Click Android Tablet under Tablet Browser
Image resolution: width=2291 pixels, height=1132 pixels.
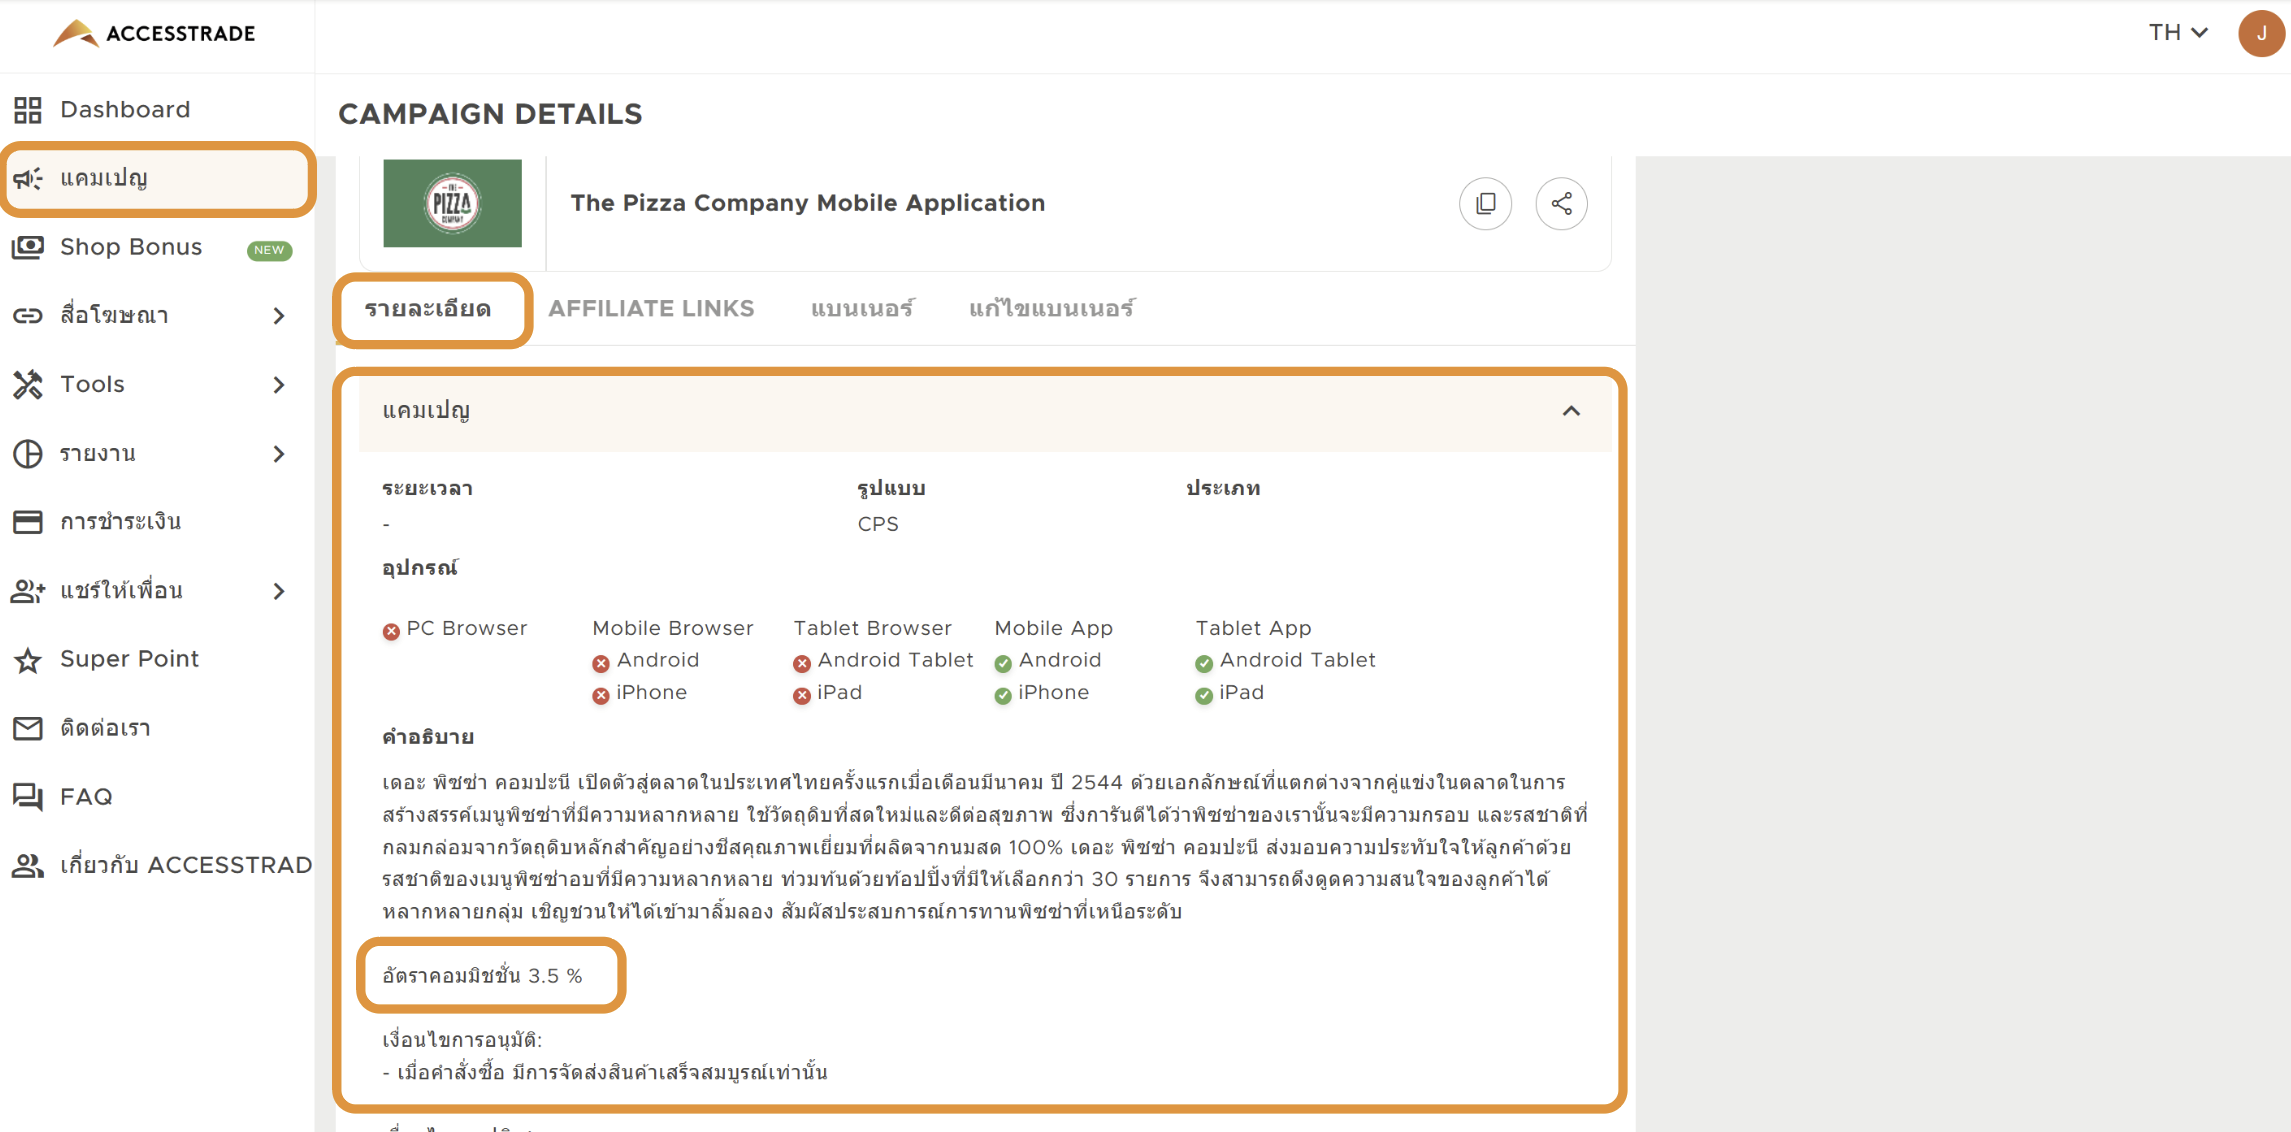pos(883,661)
